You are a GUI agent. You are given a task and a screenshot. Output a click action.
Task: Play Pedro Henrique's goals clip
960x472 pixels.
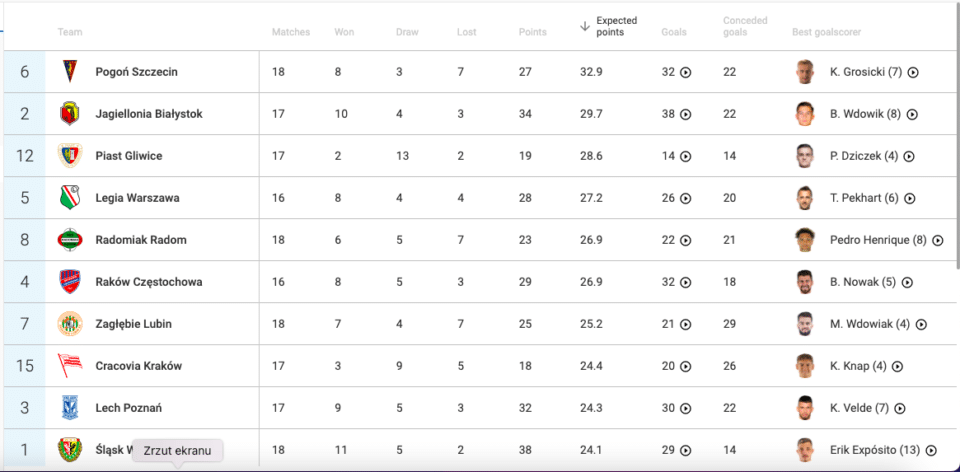point(937,241)
